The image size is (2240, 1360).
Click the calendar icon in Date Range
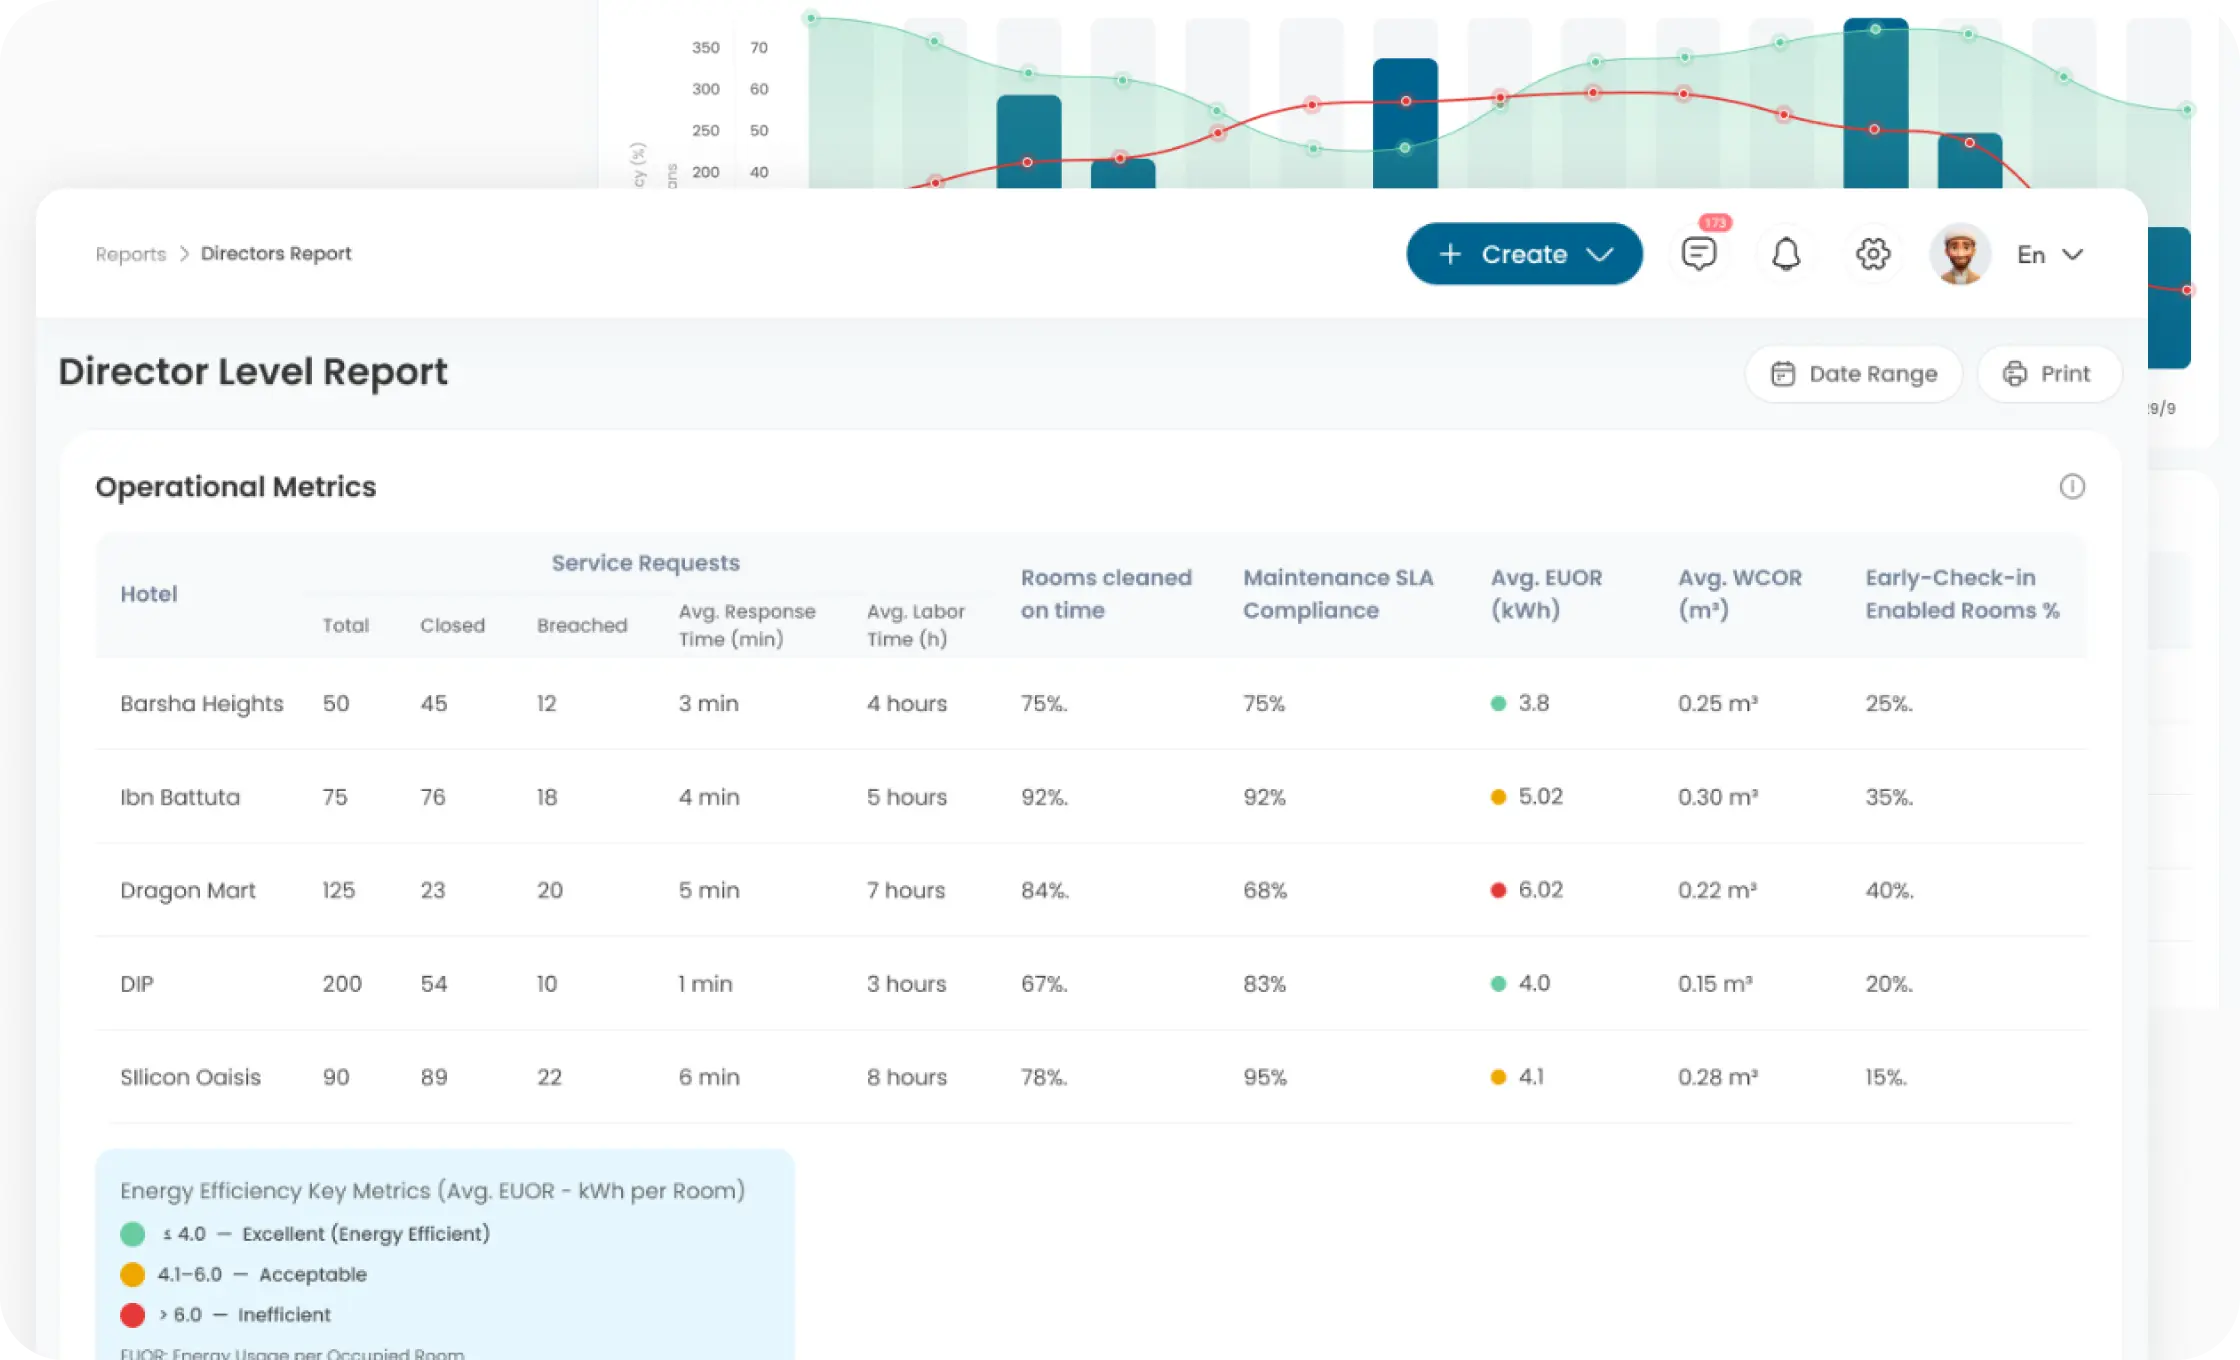tap(1783, 374)
